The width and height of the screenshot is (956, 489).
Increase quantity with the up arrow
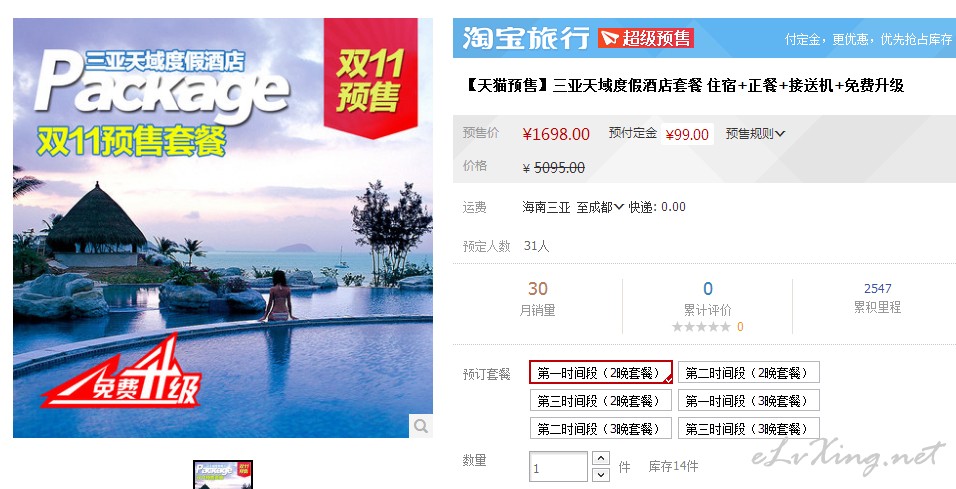(x=601, y=458)
